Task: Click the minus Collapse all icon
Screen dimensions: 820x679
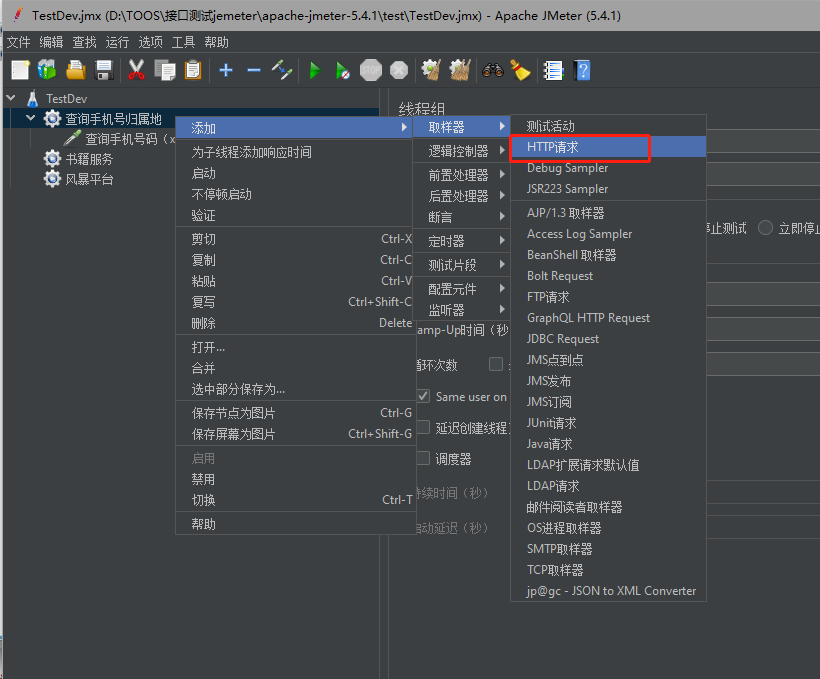Action: (254, 70)
